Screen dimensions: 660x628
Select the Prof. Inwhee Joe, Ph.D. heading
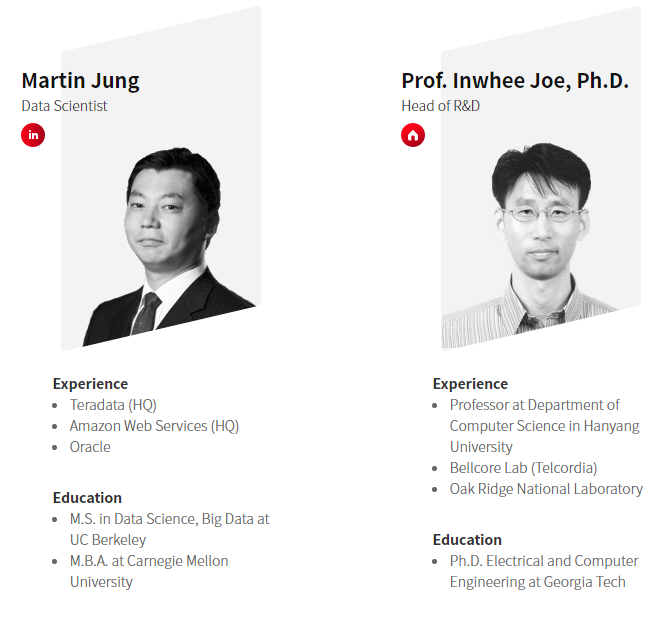point(515,81)
